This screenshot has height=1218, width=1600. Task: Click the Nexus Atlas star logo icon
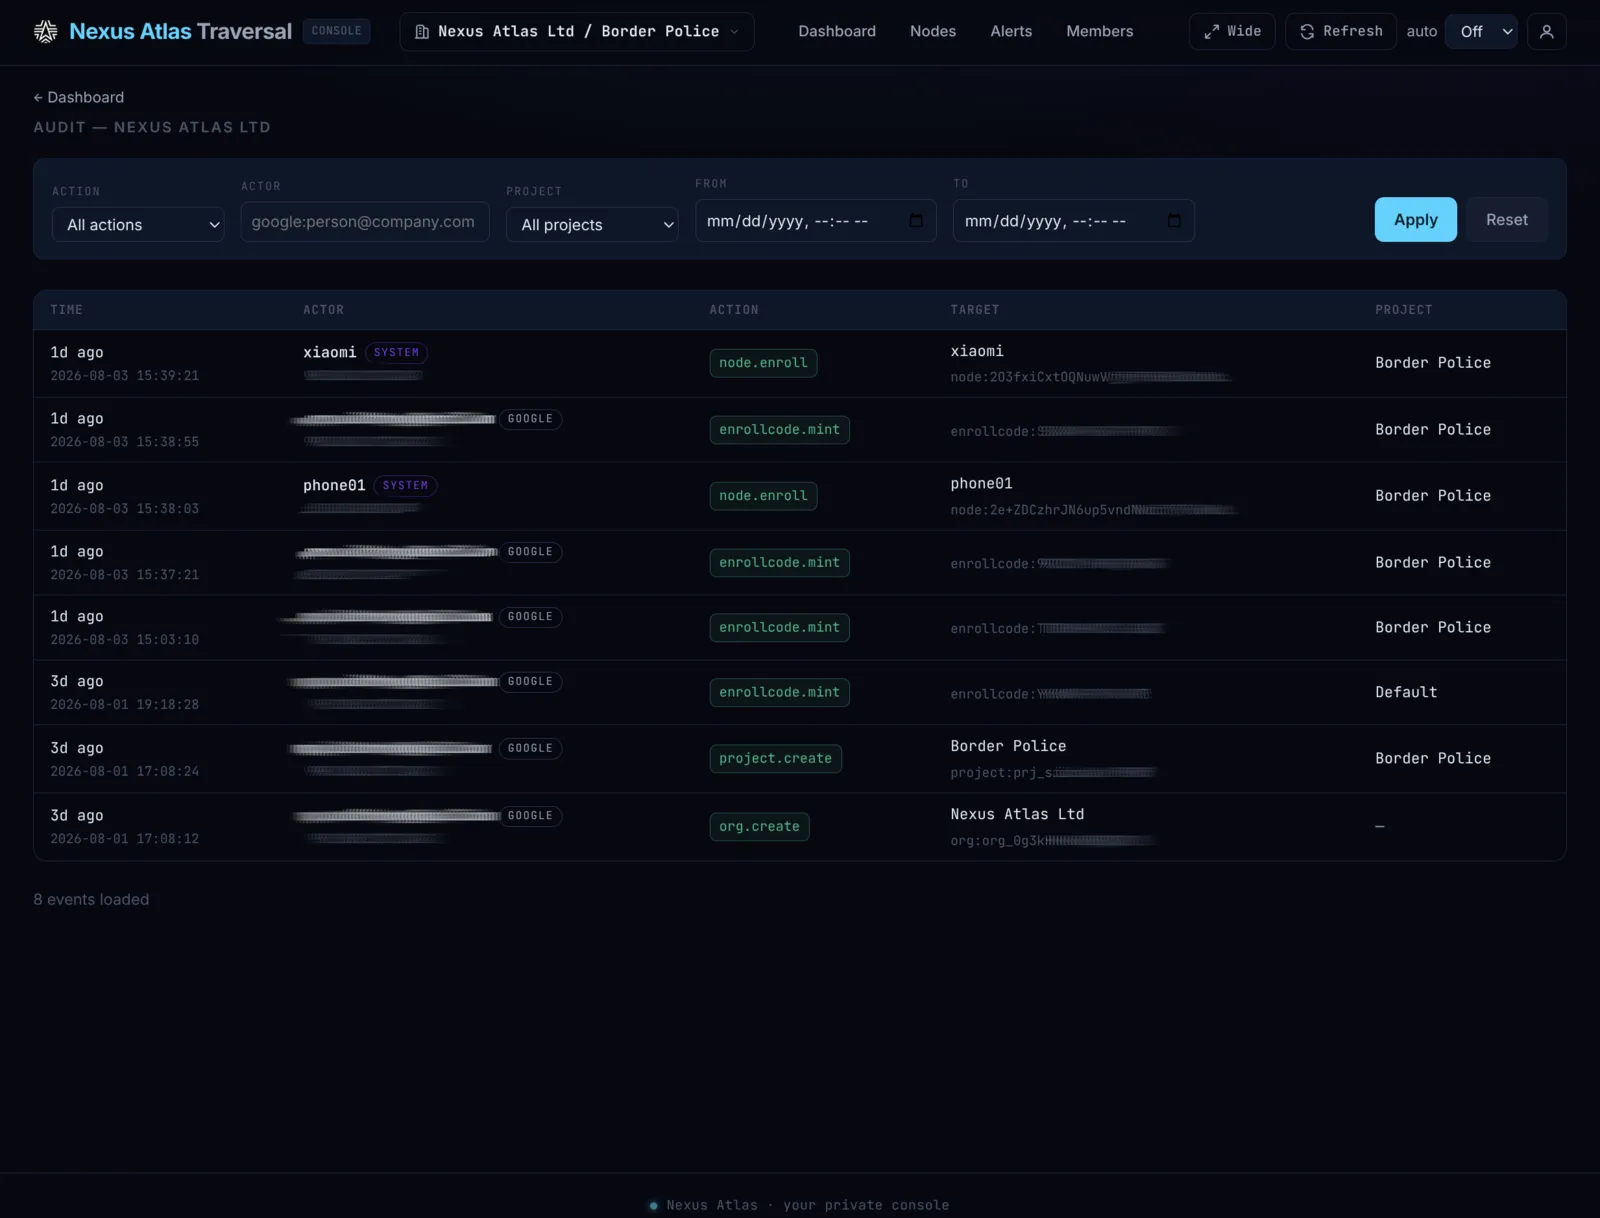coord(46,32)
